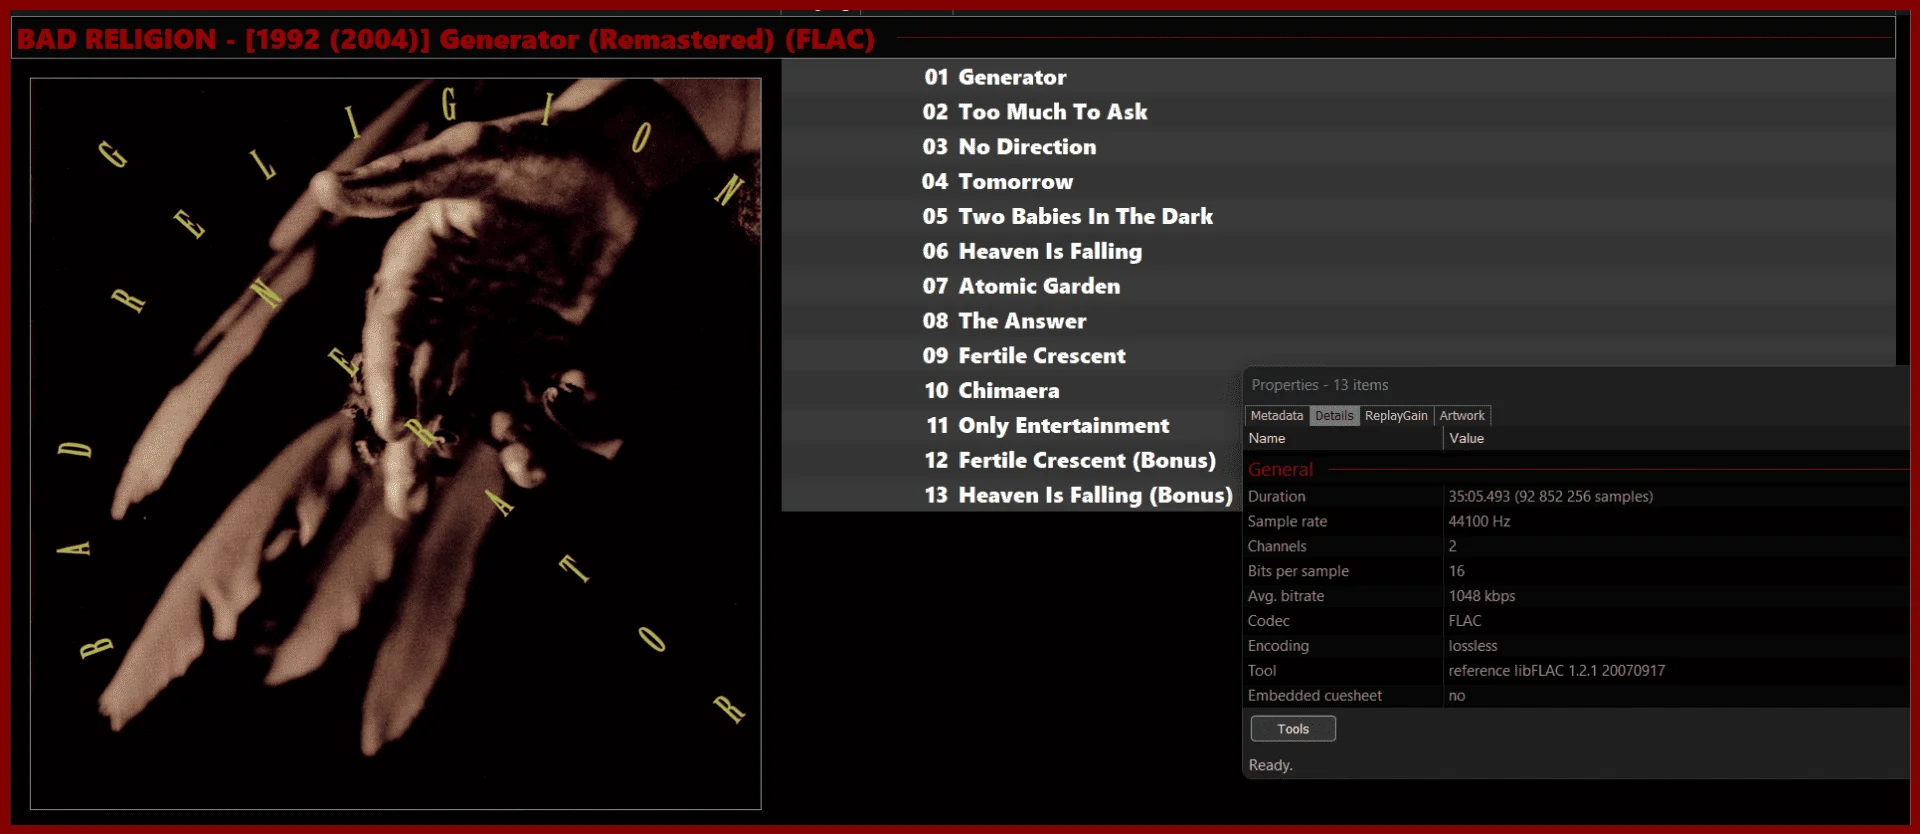The width and height of the screenshot is (1920, 834).
Task: Select the Codec property row
Action: point(1577,622)
